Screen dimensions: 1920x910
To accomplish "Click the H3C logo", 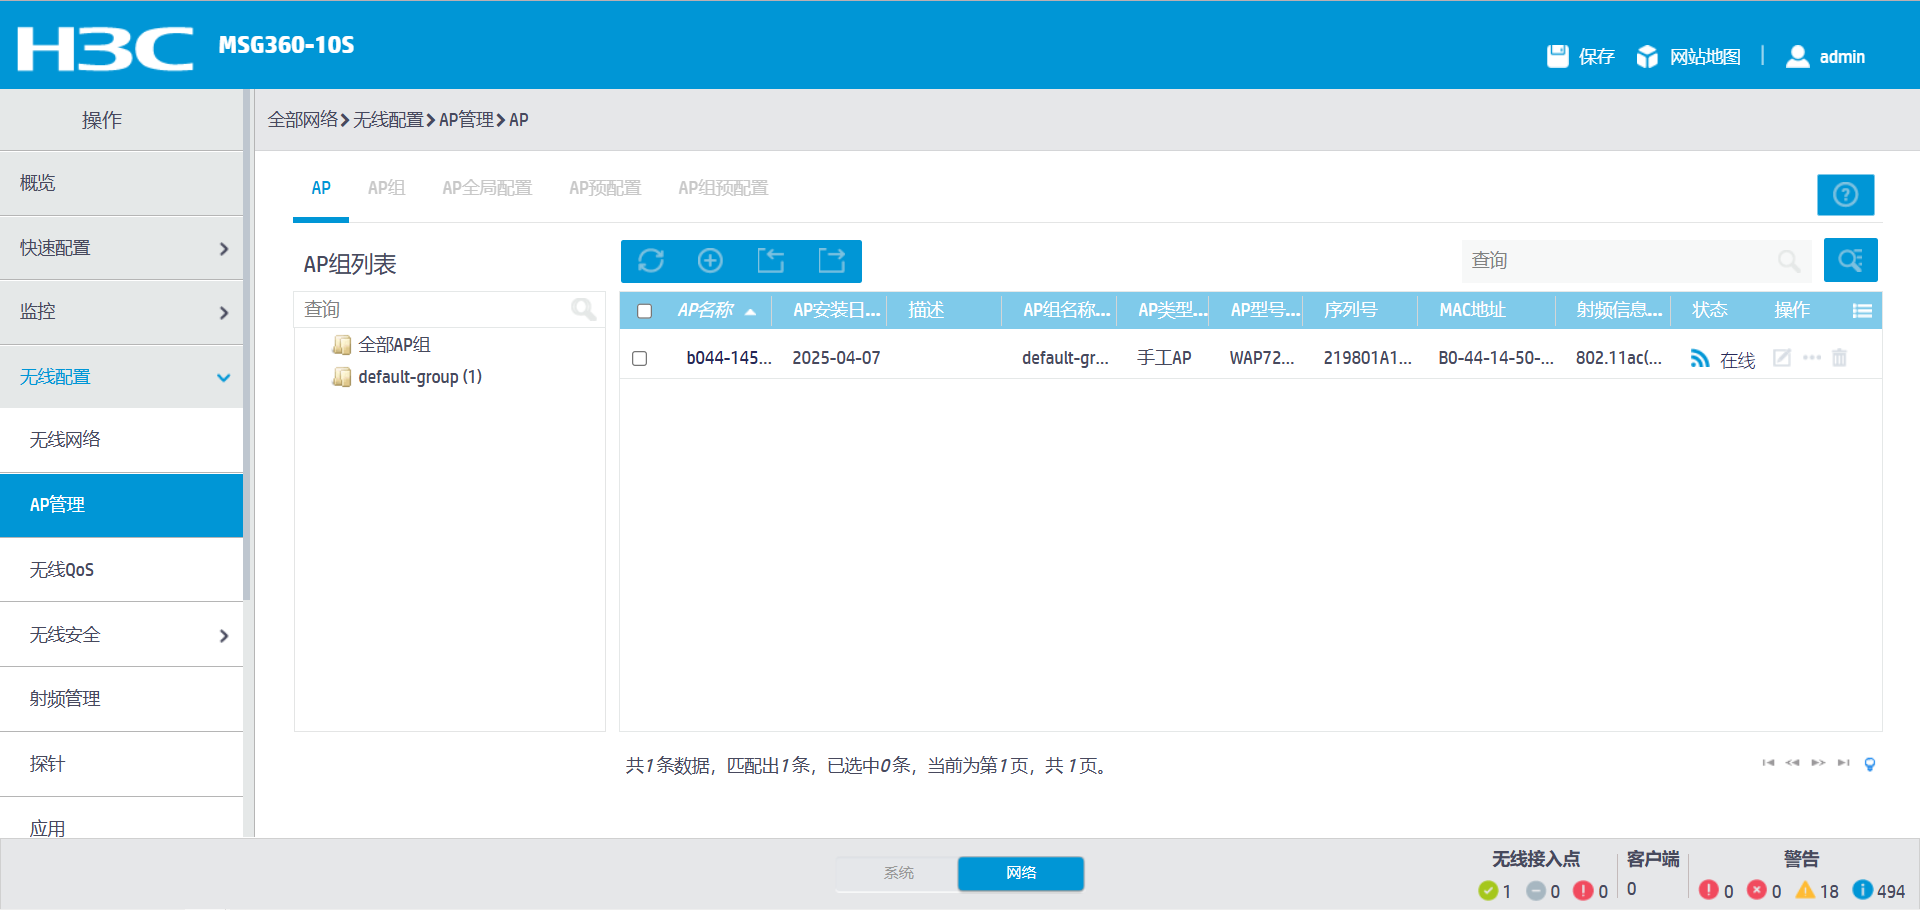I will pyautogui.click(x=105, y=48).
